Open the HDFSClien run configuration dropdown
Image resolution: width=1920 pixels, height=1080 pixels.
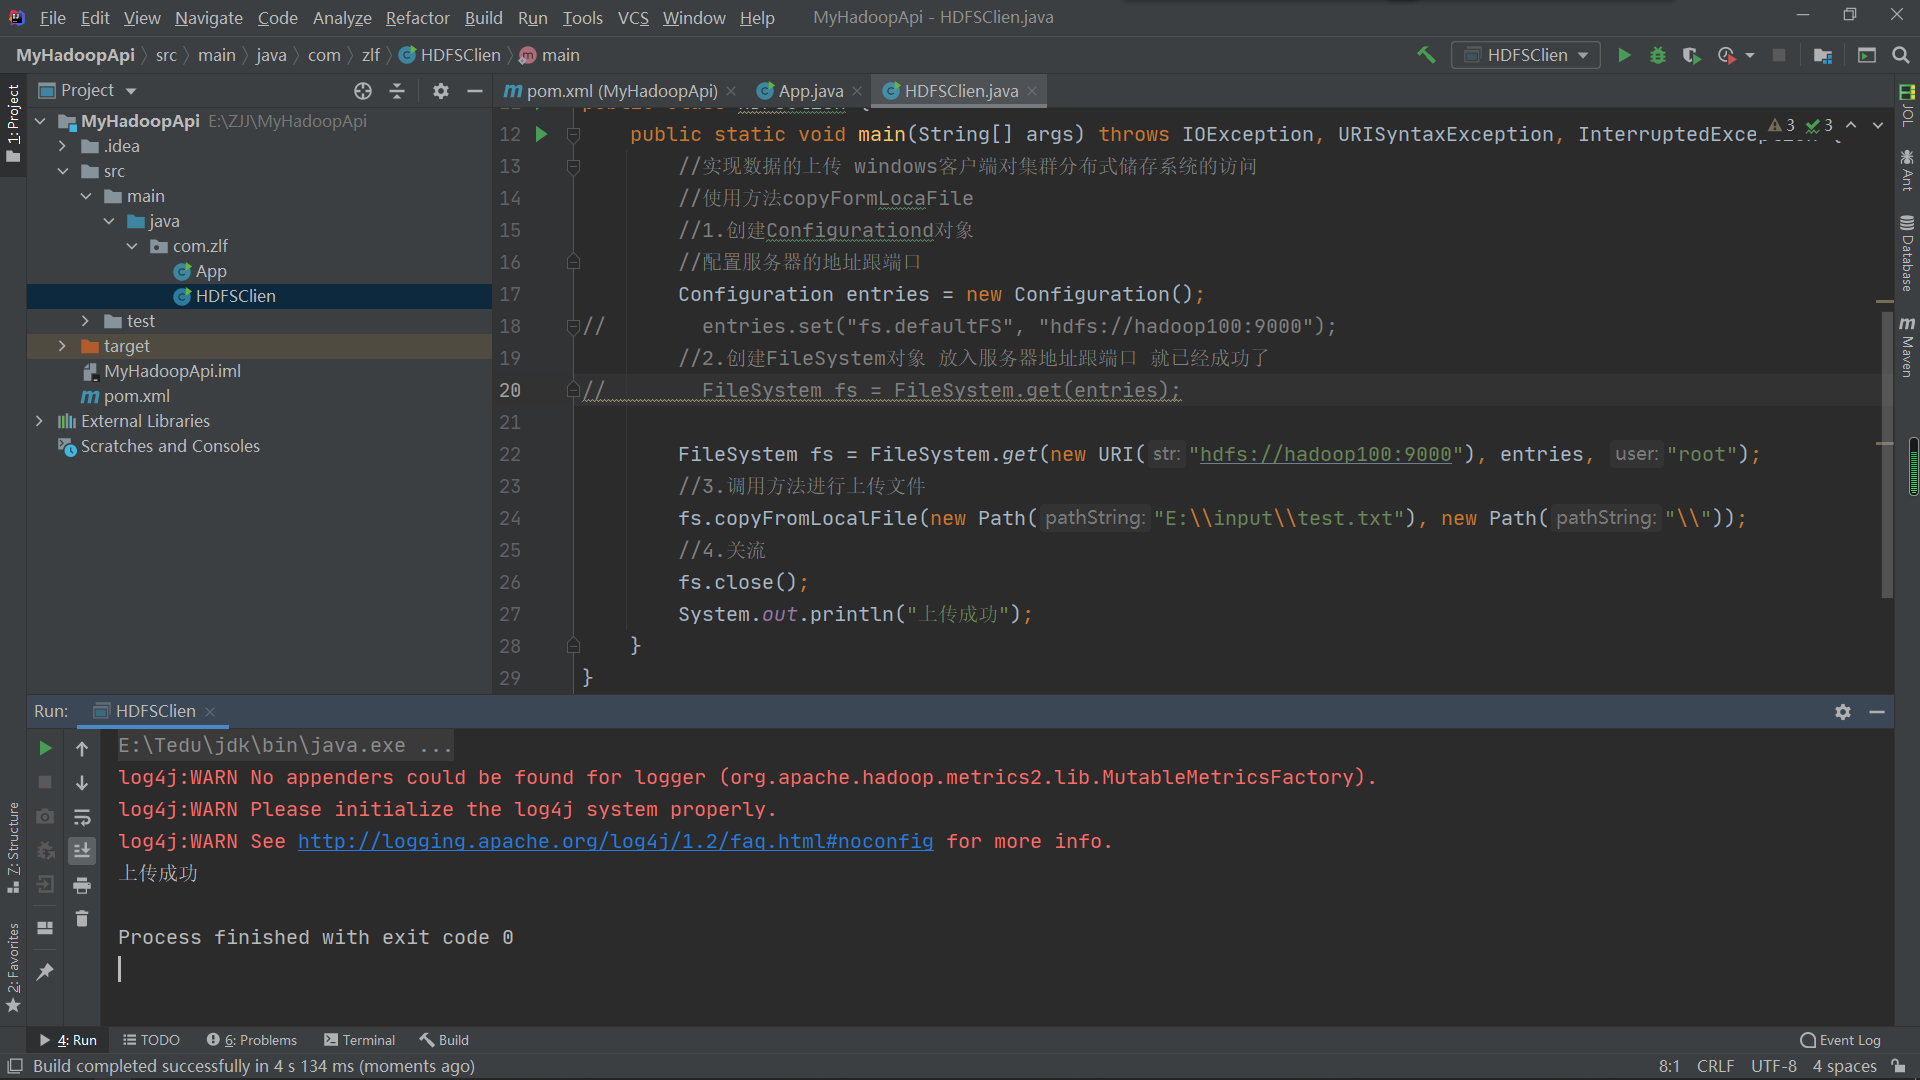pyautogui.click(x=1526, y=55)
